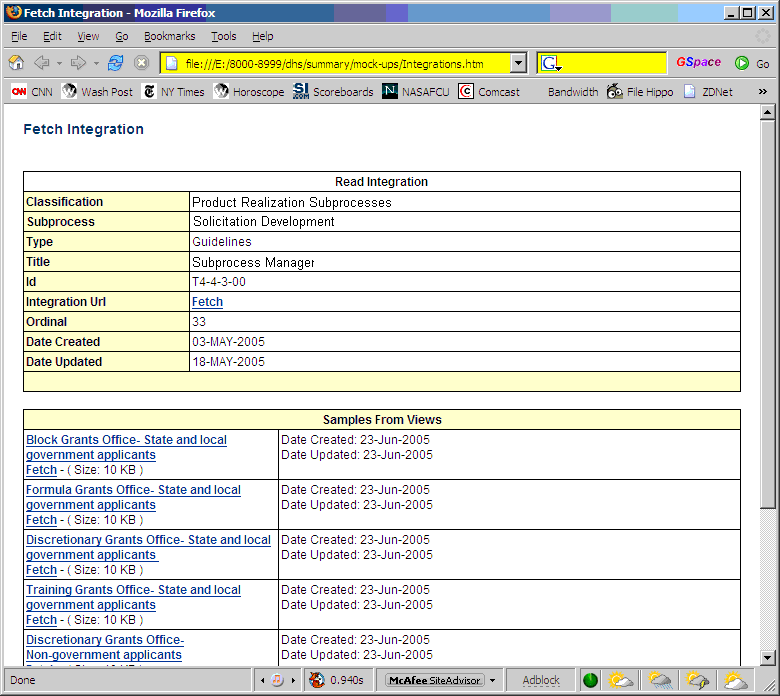
Task: Open the NASAFCU bookmark
Action: pos(415,92)
